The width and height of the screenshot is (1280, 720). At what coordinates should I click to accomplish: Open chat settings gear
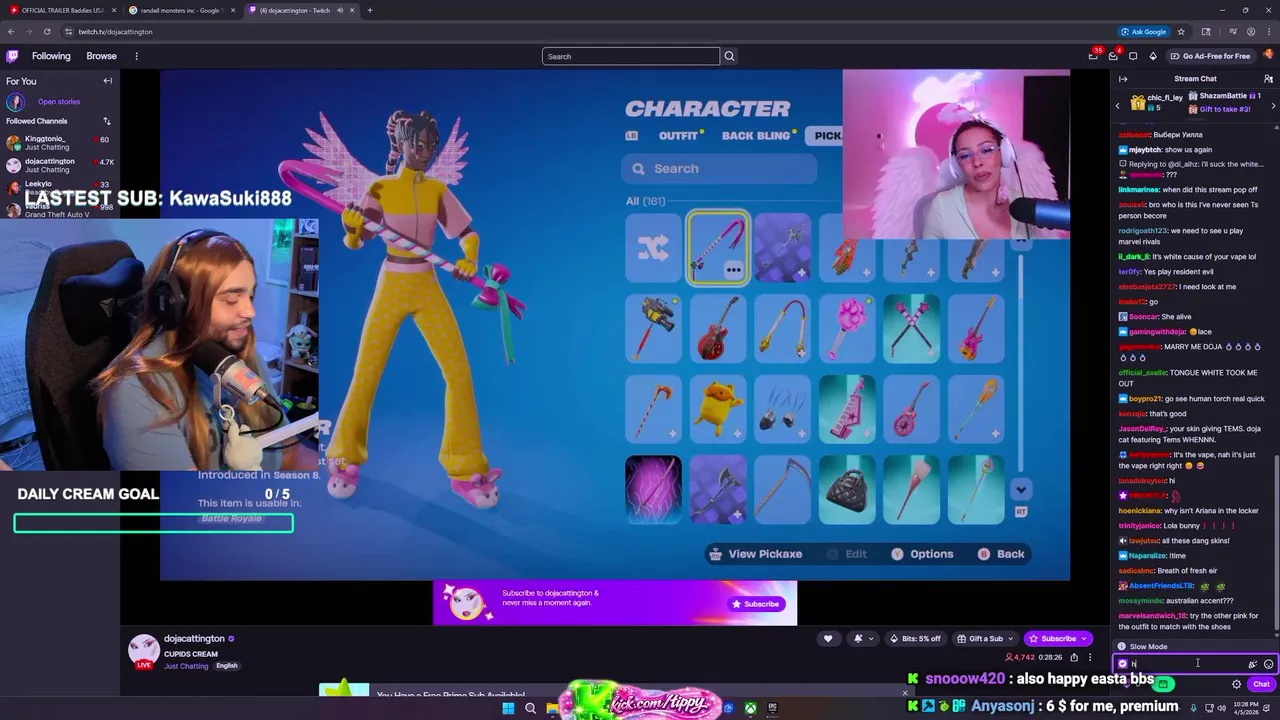(1236, 684)
